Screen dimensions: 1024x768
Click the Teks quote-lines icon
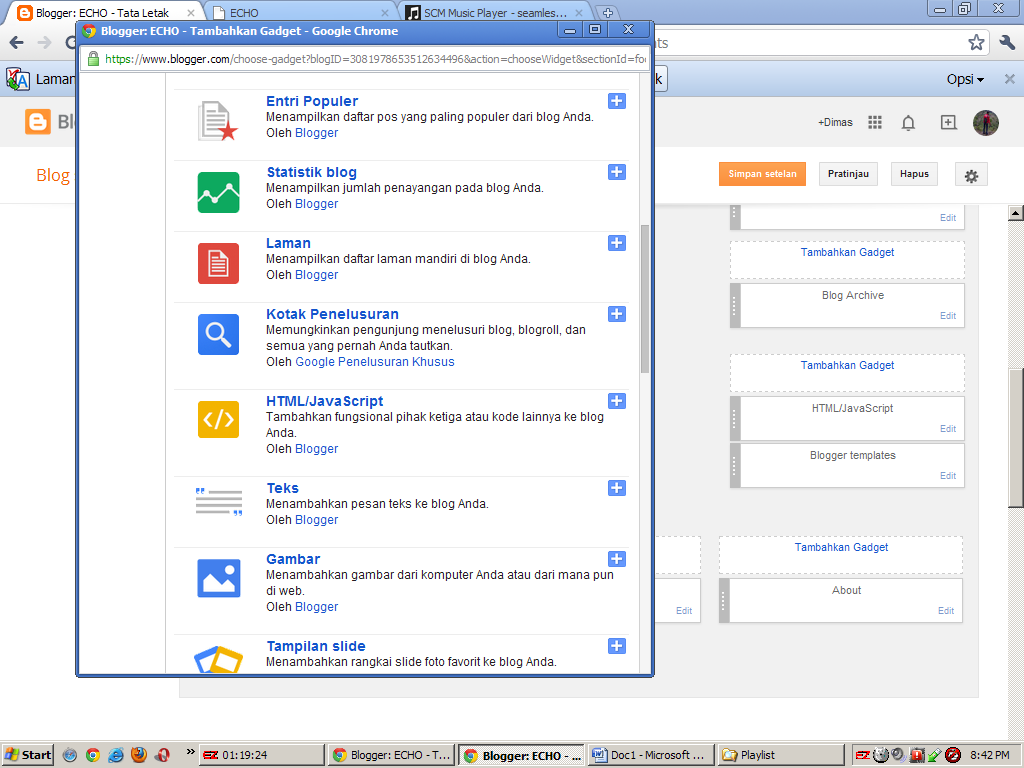coord(219,502)
